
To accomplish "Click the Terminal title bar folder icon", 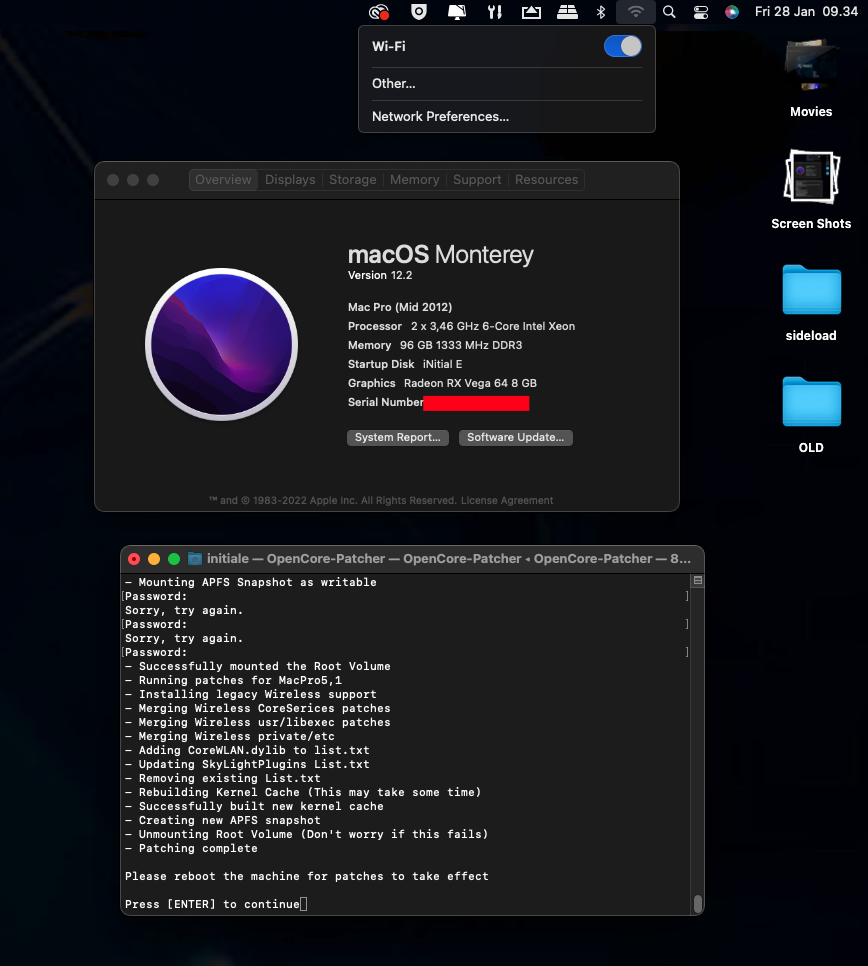I will (x=195, y=559).
